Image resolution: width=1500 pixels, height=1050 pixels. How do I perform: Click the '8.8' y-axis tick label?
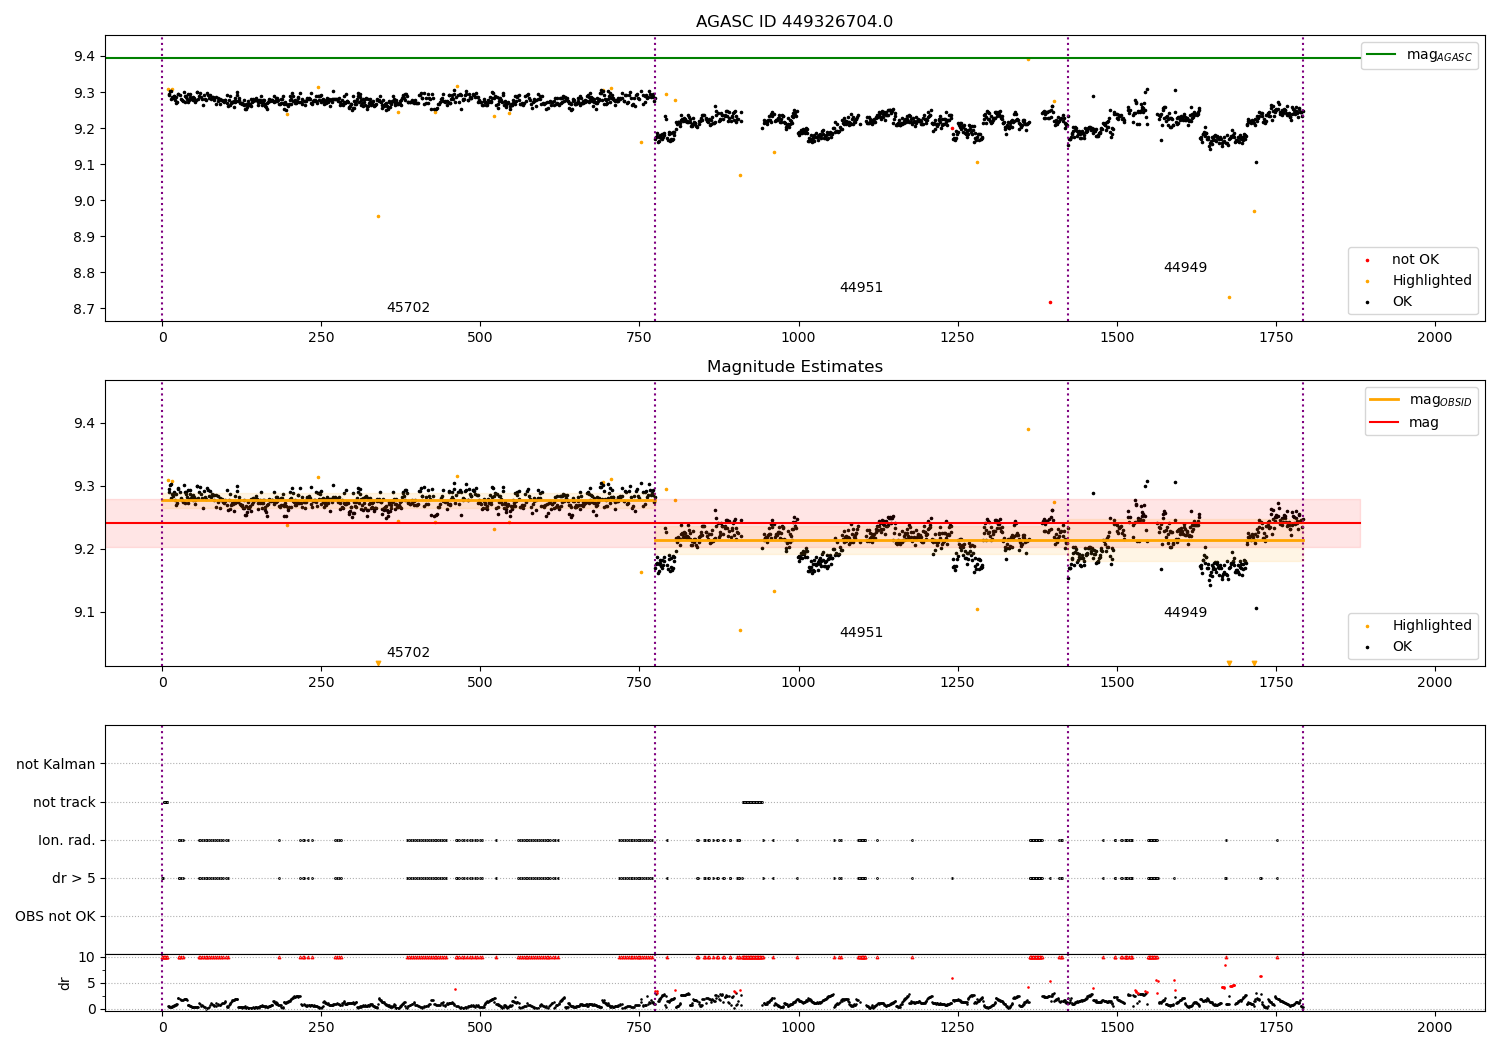tap(85, 273)
